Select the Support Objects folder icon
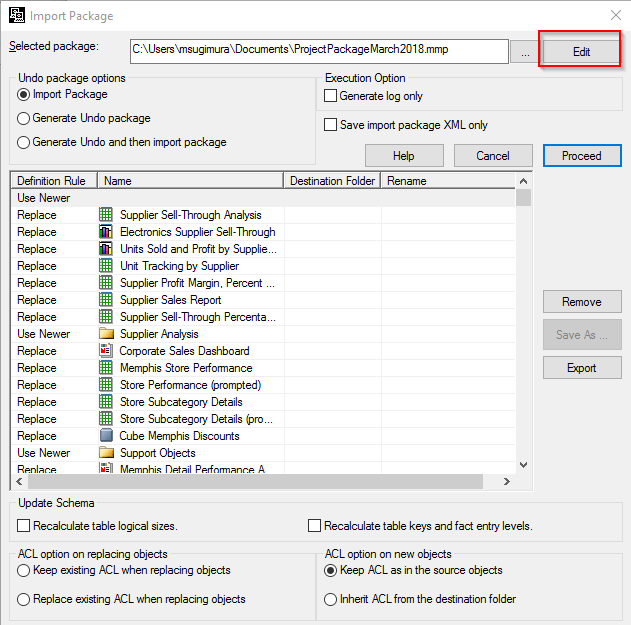The height and width of the screenshot is (625, 631). [106, 453]
